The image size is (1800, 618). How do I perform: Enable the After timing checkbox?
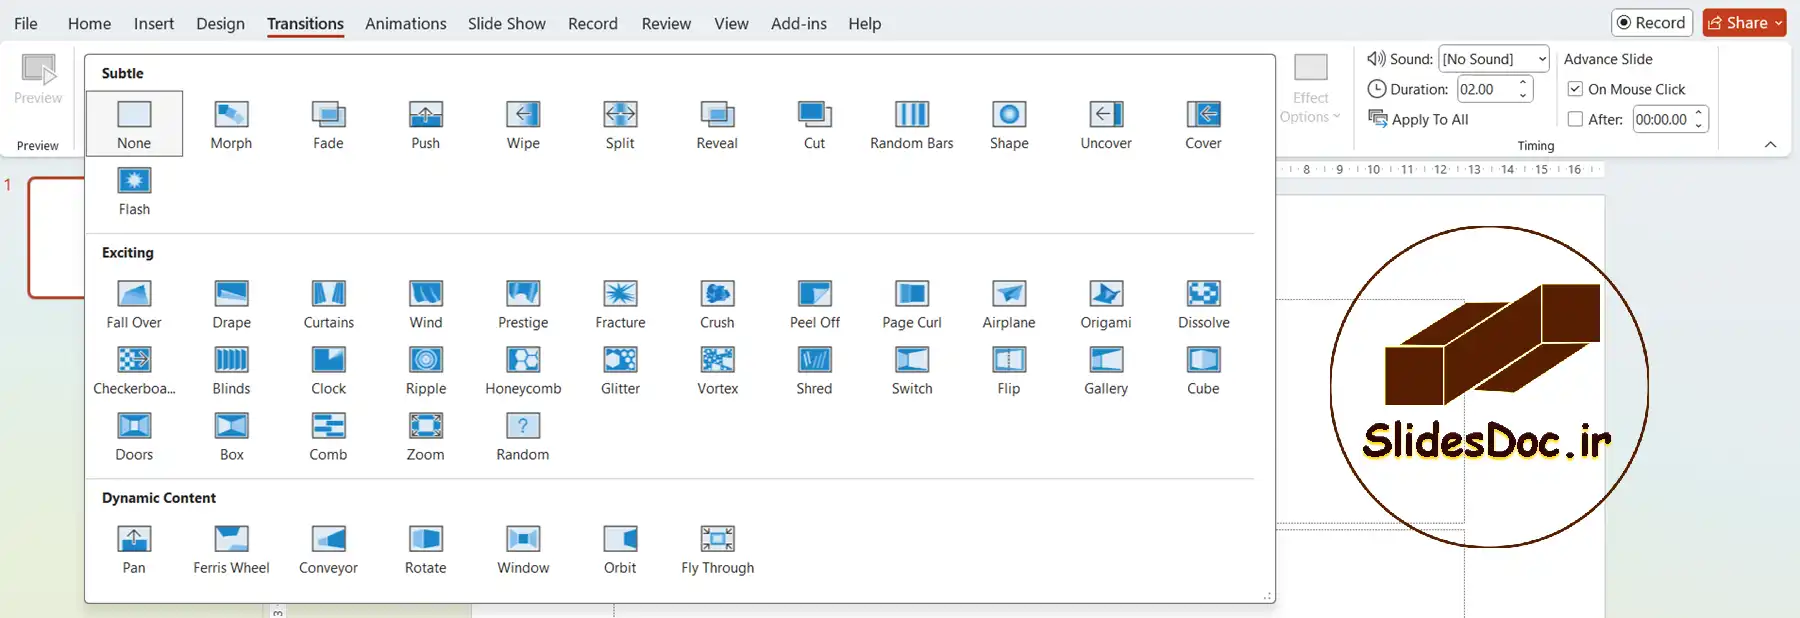[x=1575, y=119]
